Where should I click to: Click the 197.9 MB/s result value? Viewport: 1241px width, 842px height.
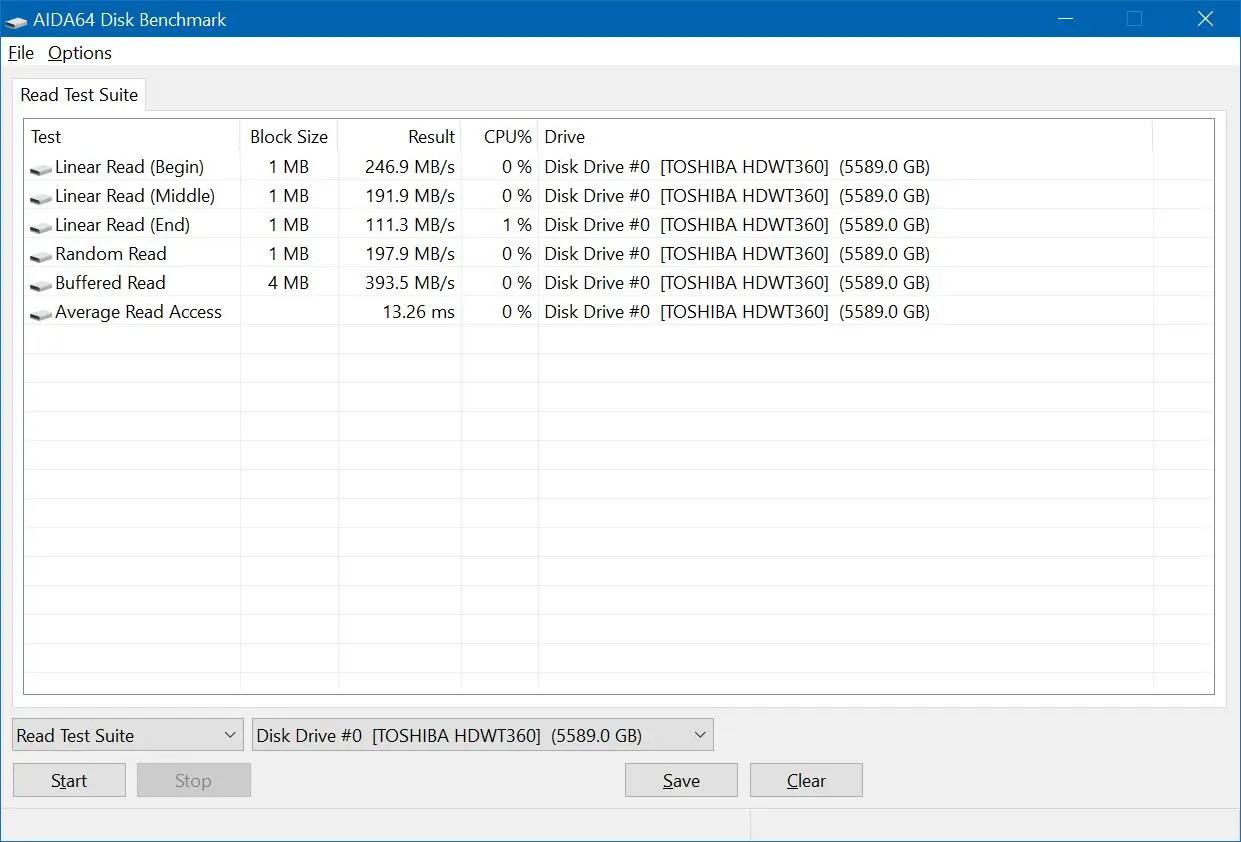pos(410,254)
